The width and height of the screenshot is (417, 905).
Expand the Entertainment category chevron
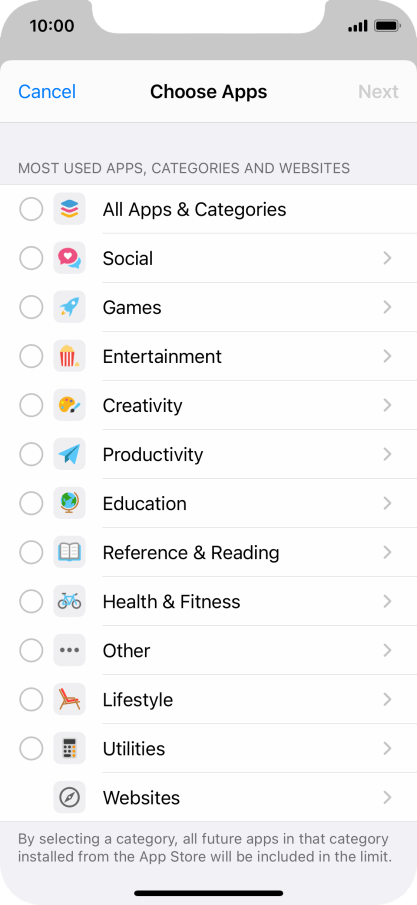(x=388, y=356)
